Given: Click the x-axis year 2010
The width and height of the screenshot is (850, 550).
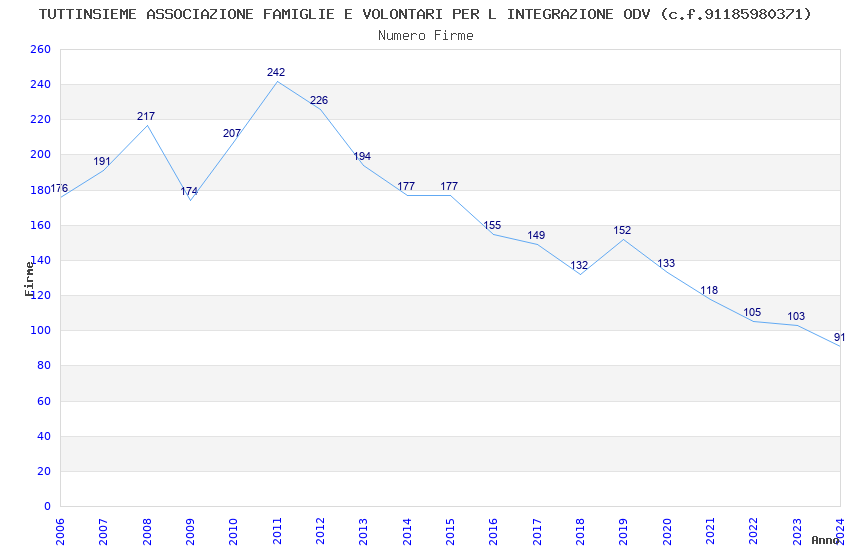Looking at the screenshot, I should click(x=234, y=532).
